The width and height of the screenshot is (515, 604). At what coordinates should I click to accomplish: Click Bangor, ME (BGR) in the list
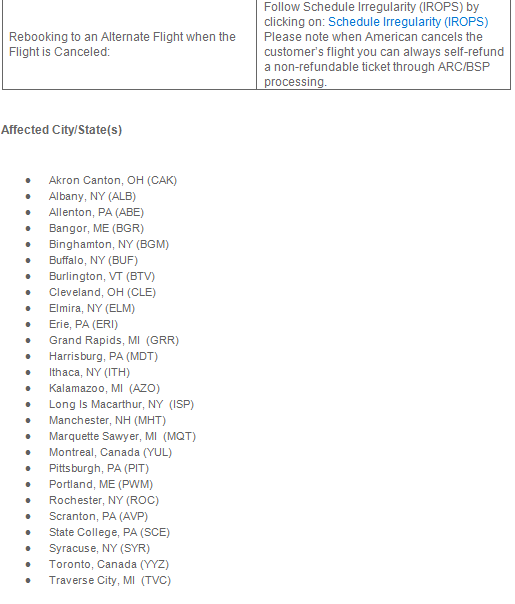click(x=96, y=228)
